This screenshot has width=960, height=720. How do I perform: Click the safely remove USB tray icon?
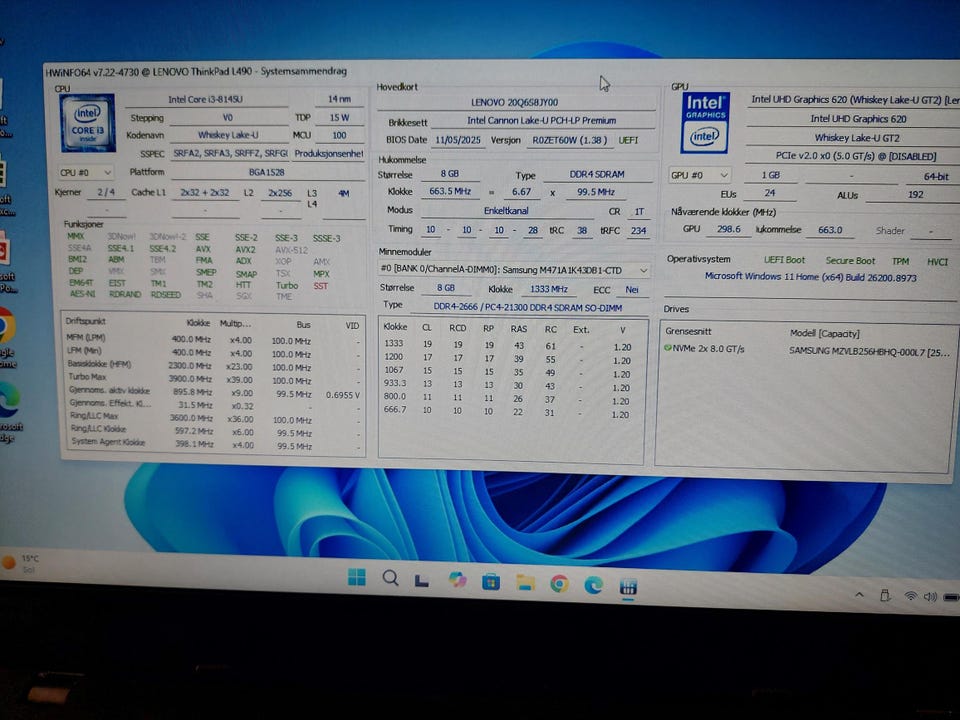(x=885, y=595)
